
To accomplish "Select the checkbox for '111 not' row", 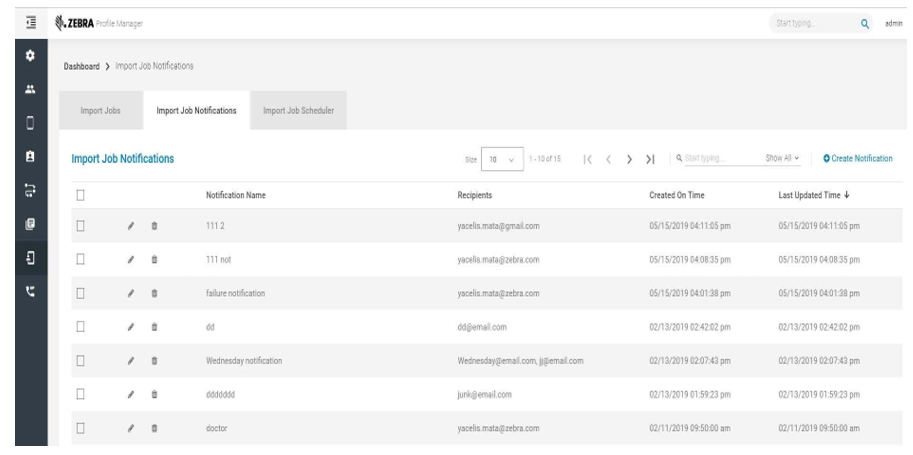I will click(x=78, y=258).
